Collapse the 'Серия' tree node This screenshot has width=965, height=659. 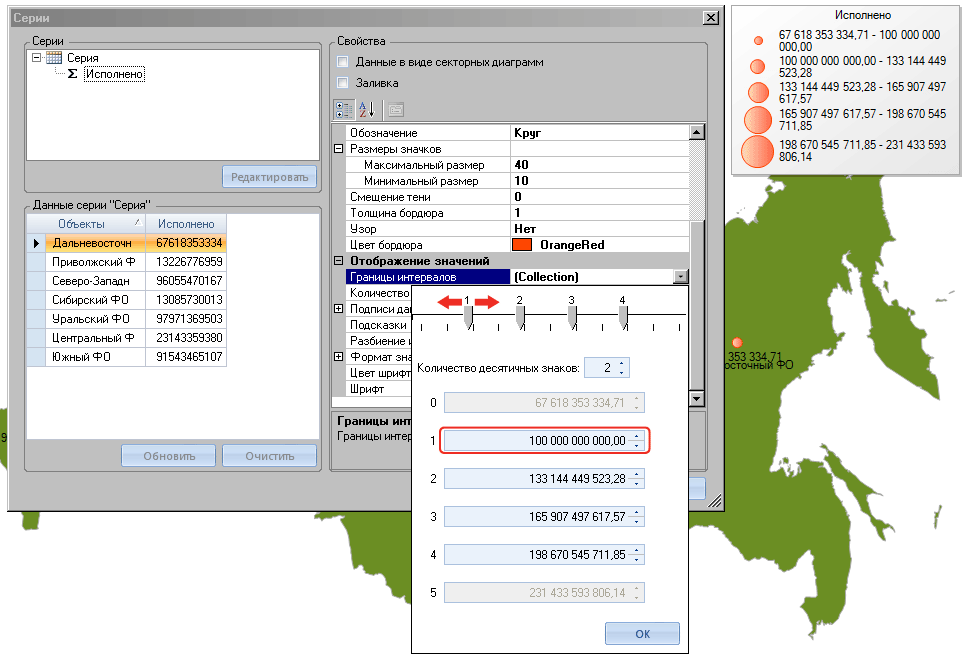coord(36,58)
